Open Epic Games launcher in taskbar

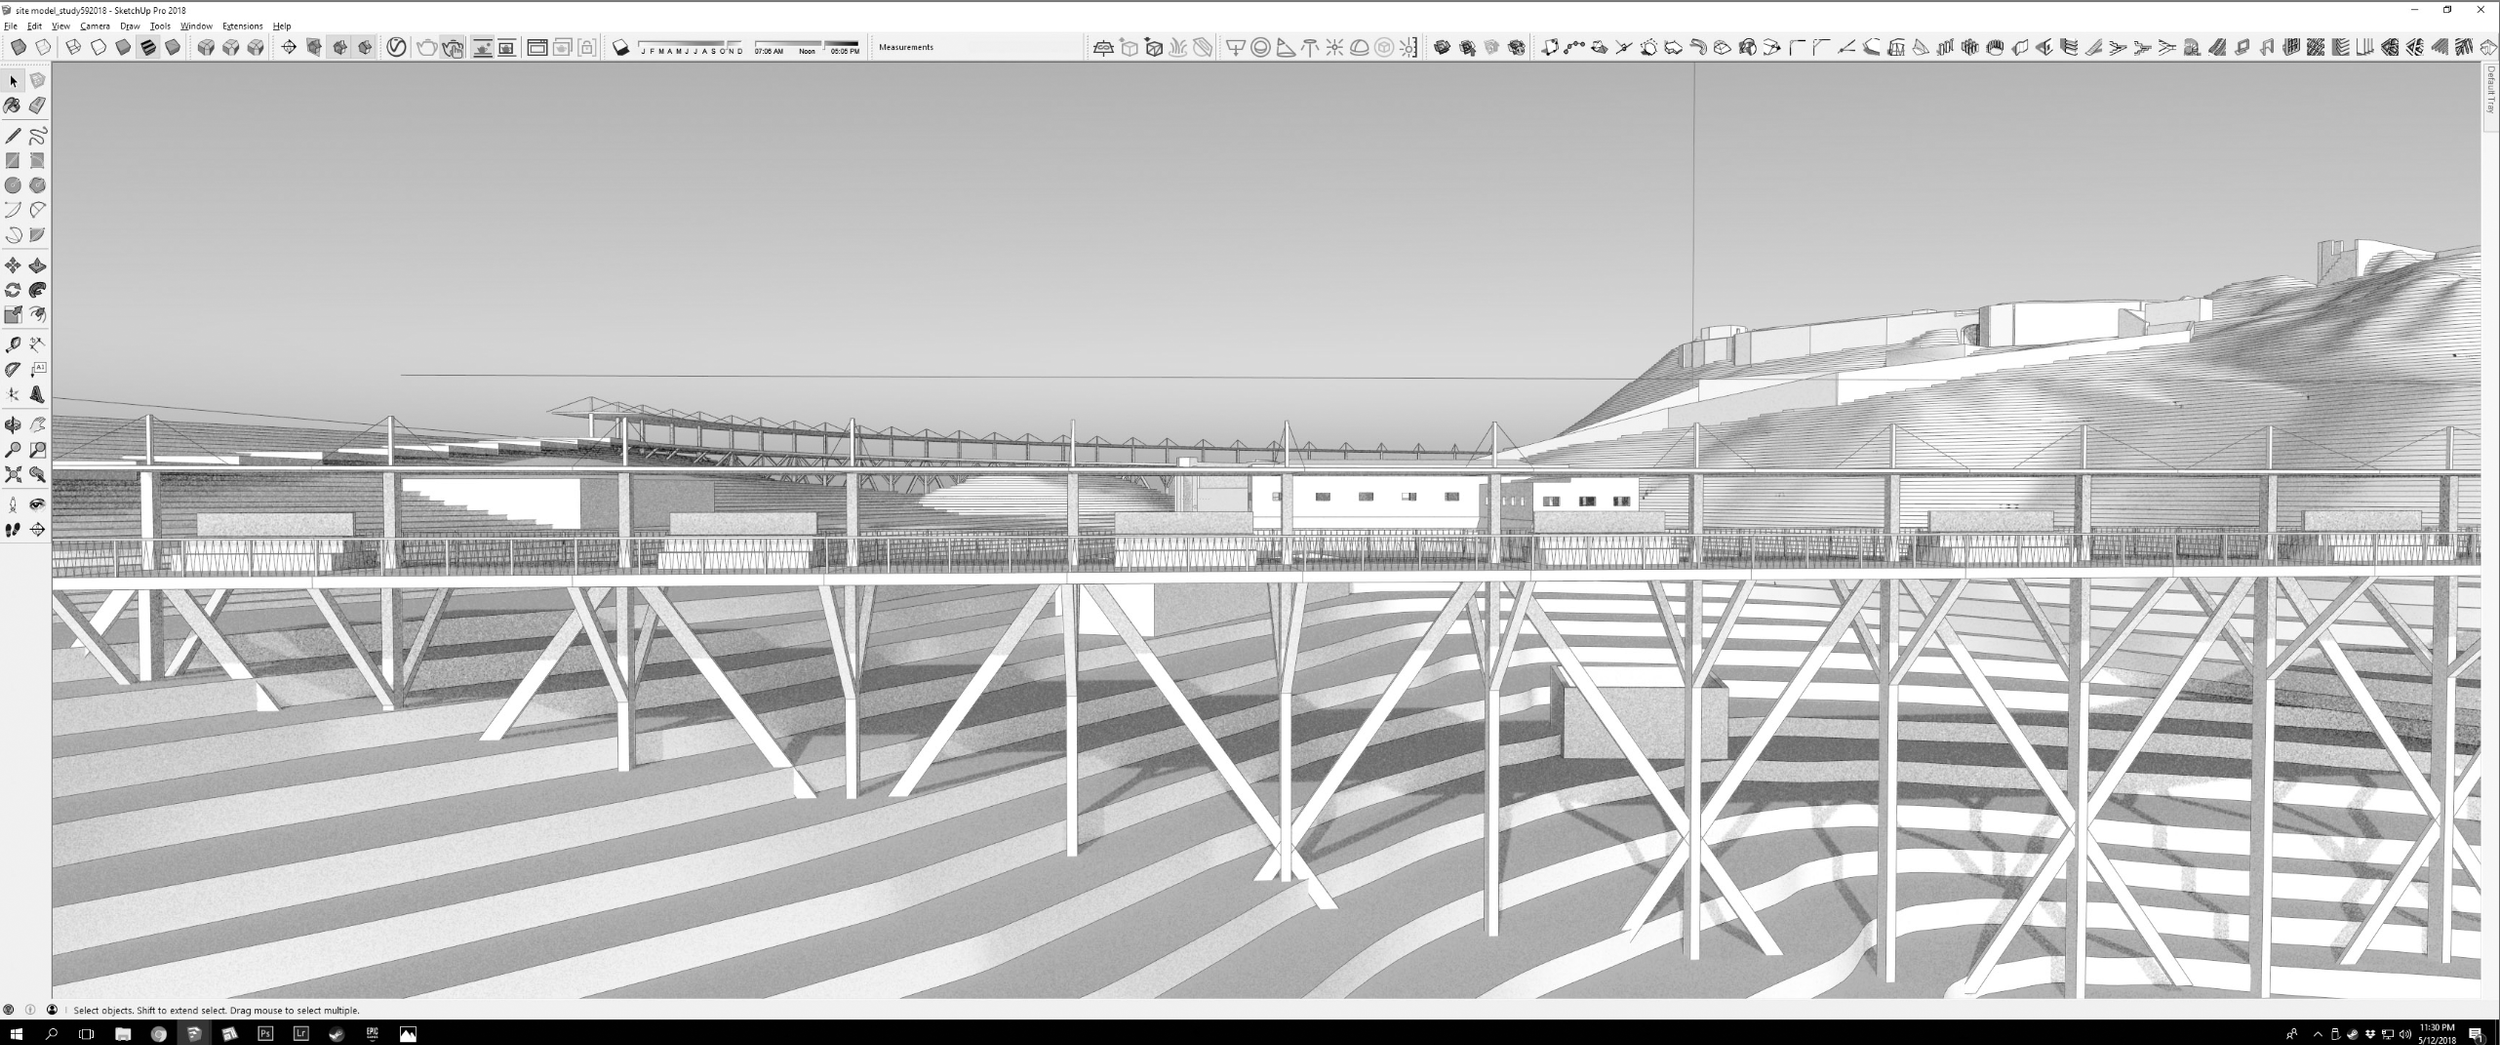(372, 1034)
